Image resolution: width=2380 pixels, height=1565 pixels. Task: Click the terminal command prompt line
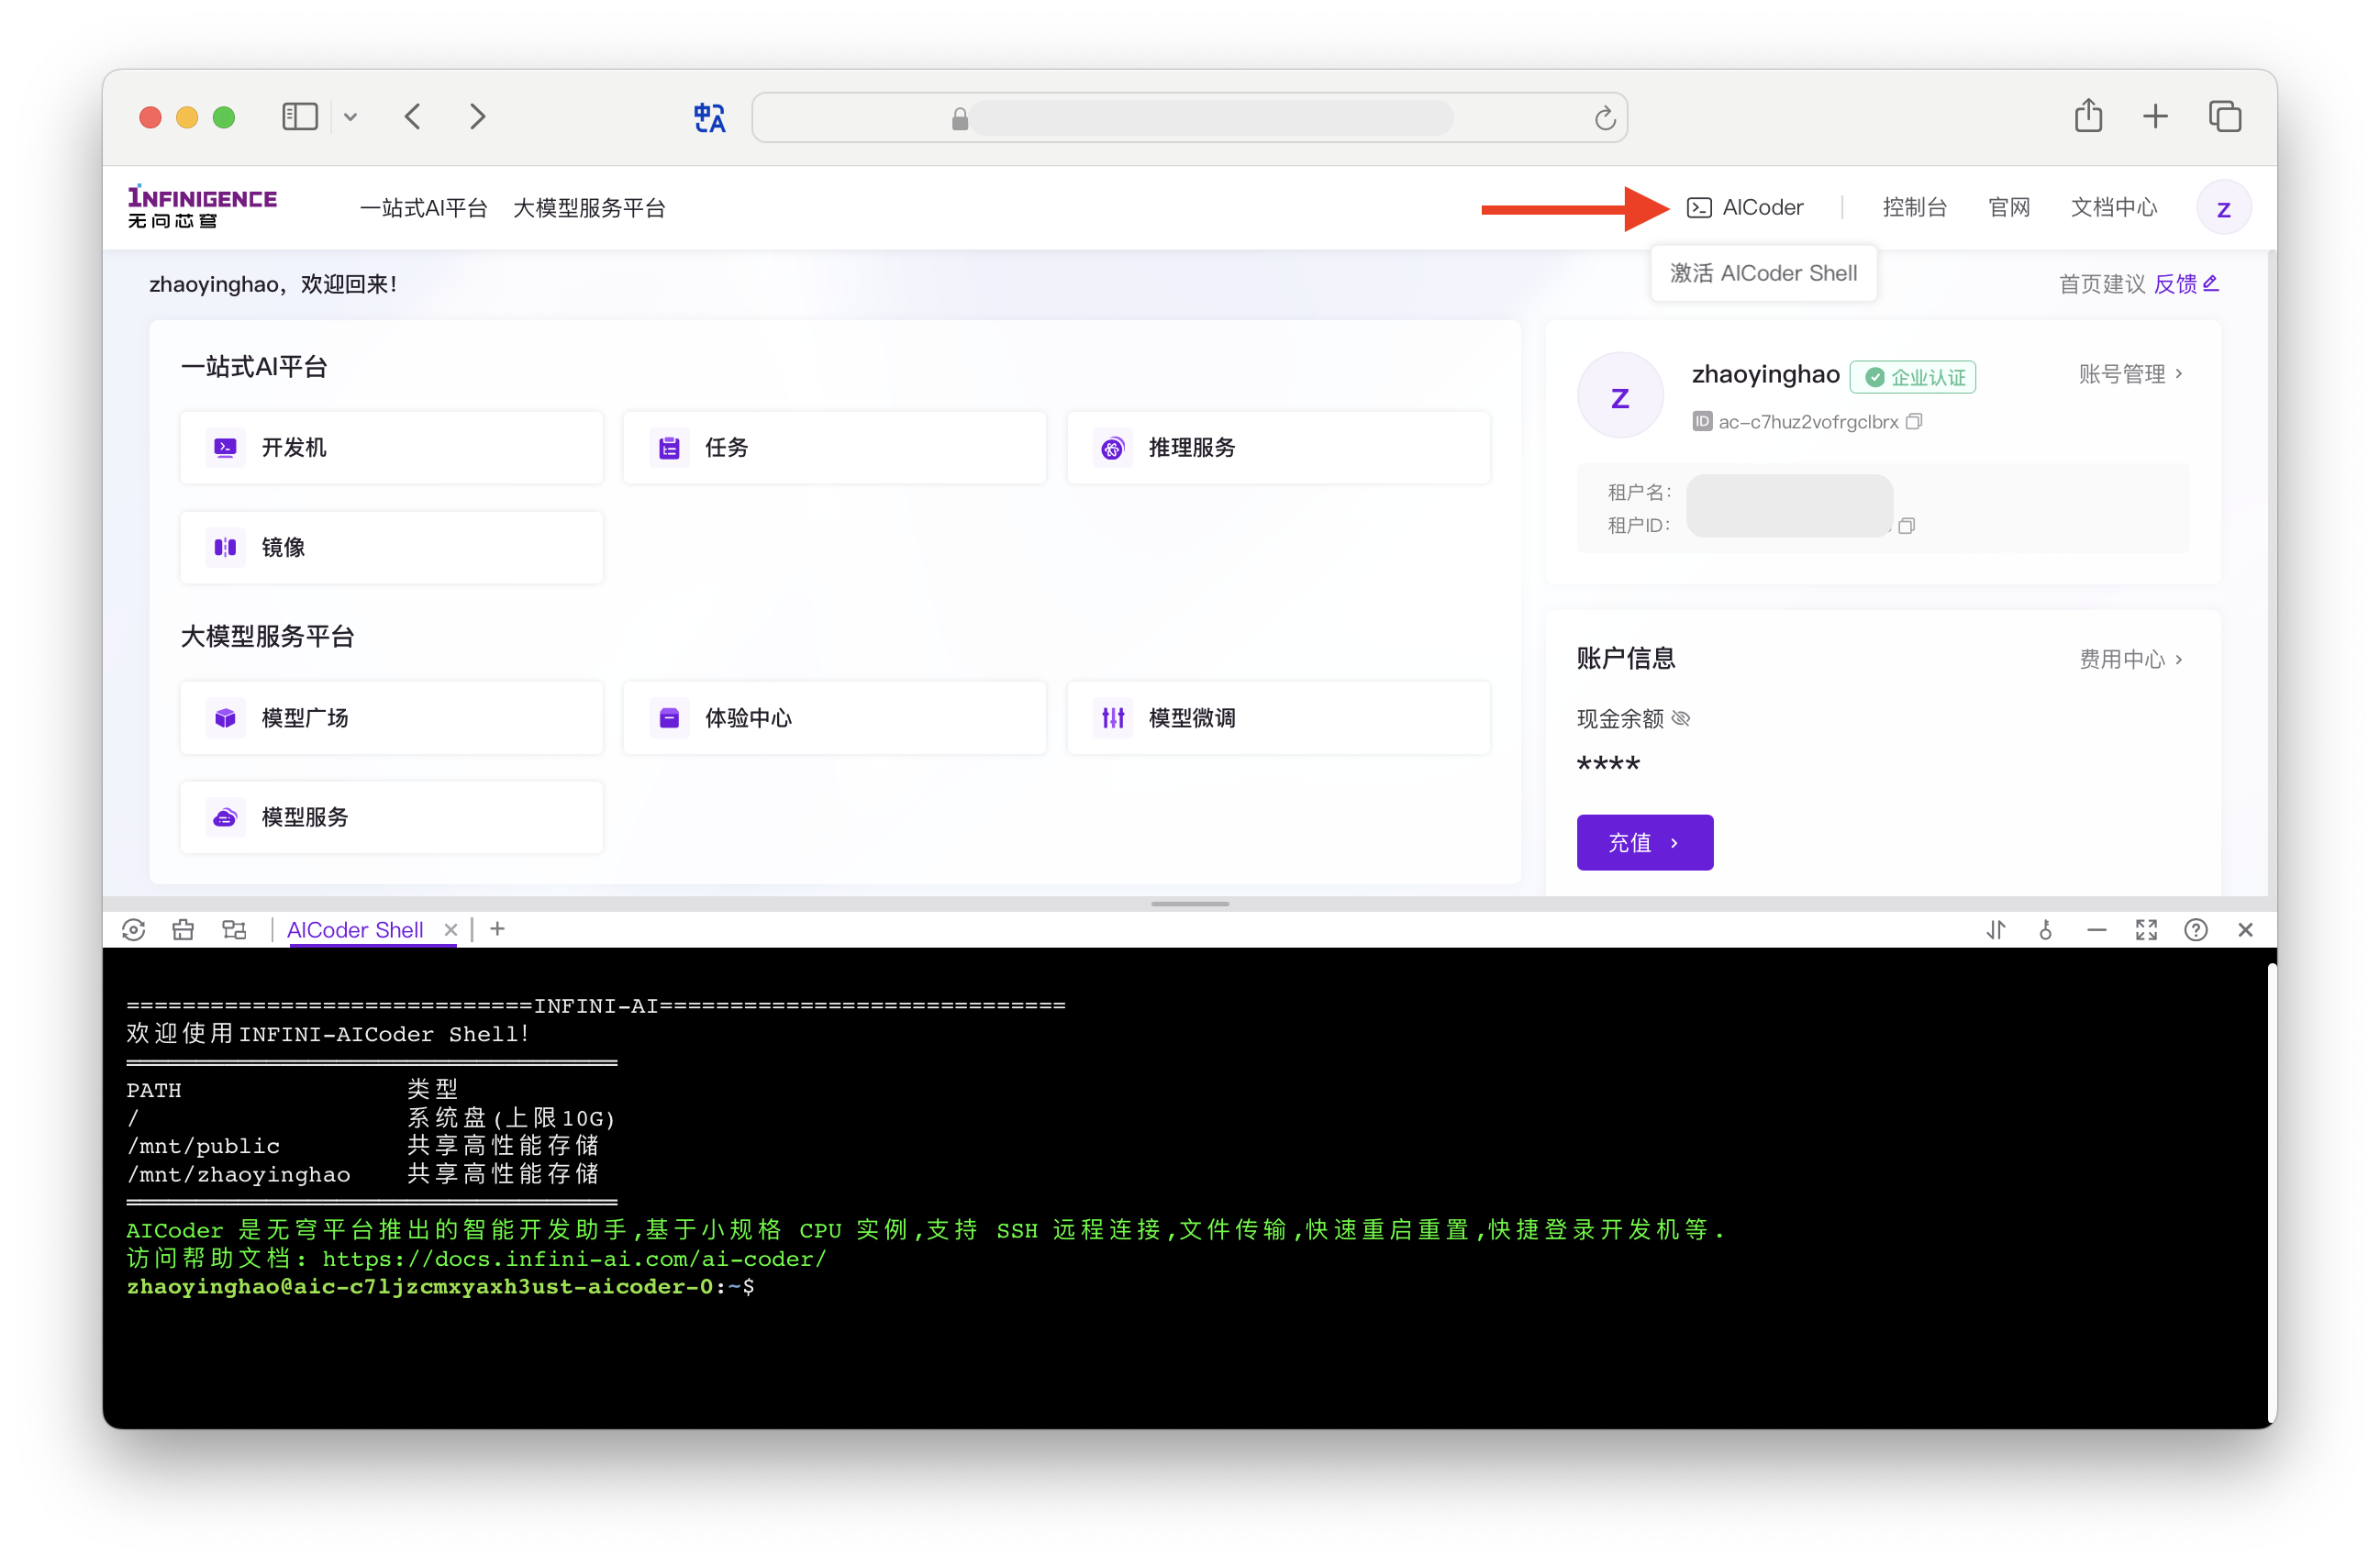(x=440, y=1287)
